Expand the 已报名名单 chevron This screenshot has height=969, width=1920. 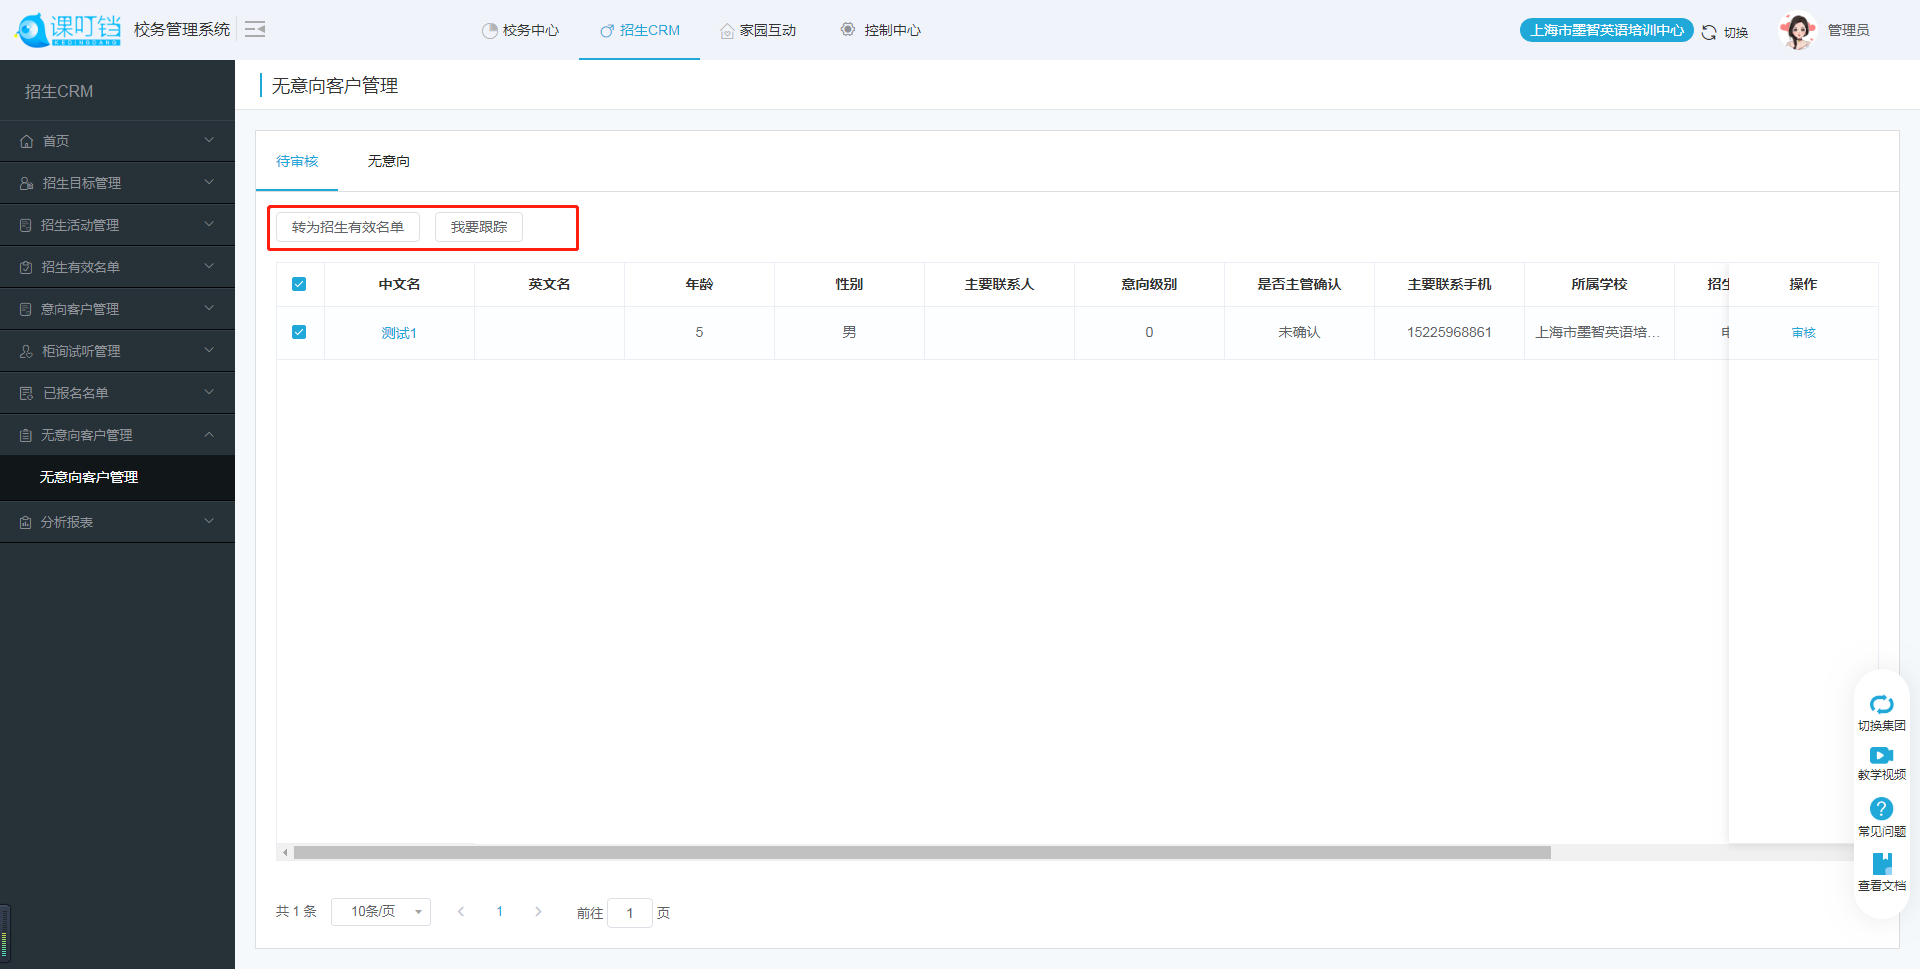coord(209,392)
